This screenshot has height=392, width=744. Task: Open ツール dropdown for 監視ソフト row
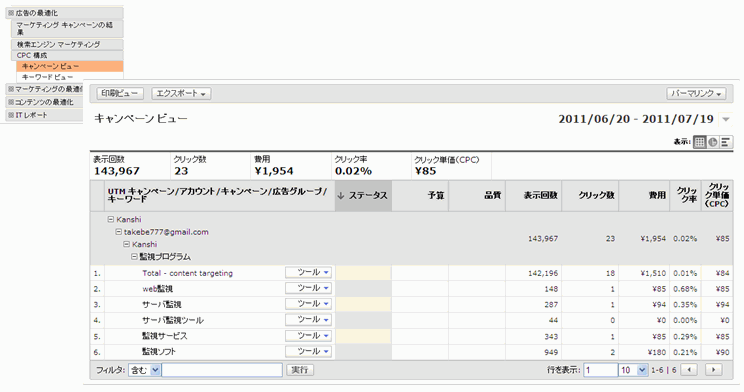[x=308, y=351]
